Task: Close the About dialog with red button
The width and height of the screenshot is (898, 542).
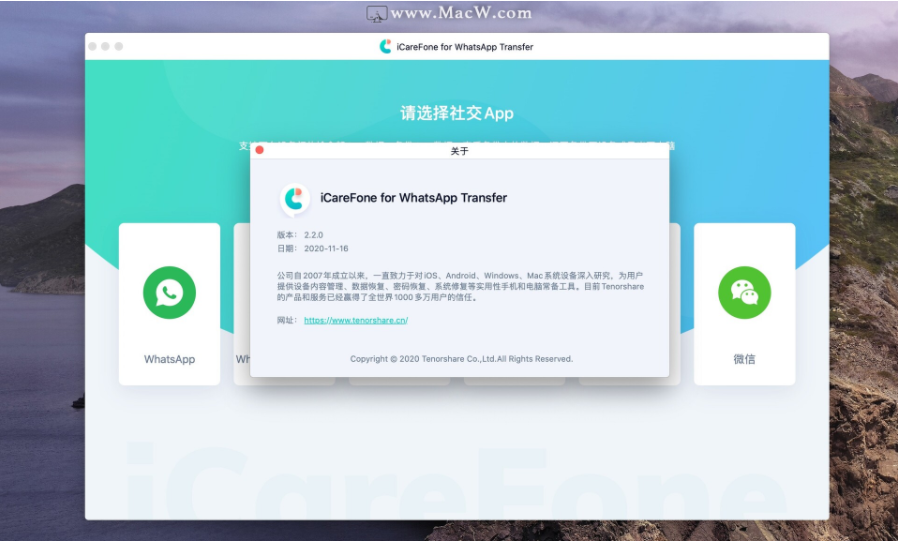Action: (x=259, y=150)
